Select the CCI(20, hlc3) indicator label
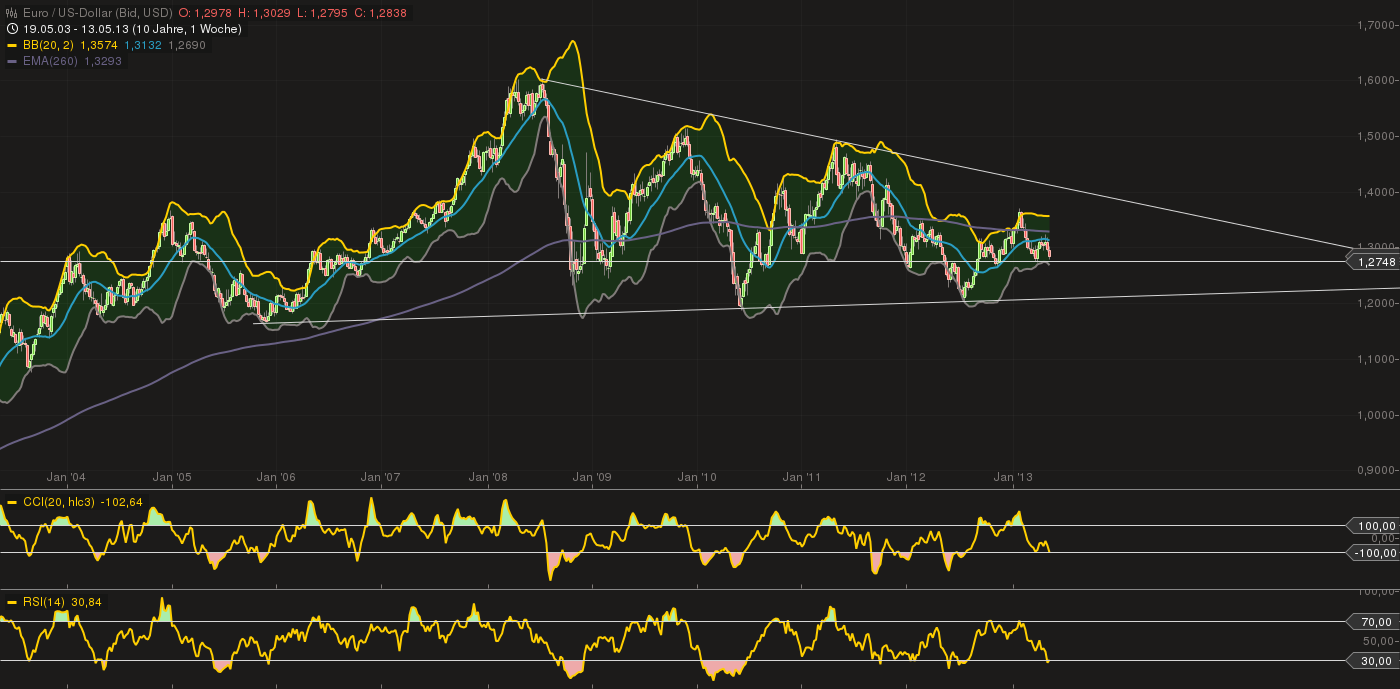 click(58, 502)
